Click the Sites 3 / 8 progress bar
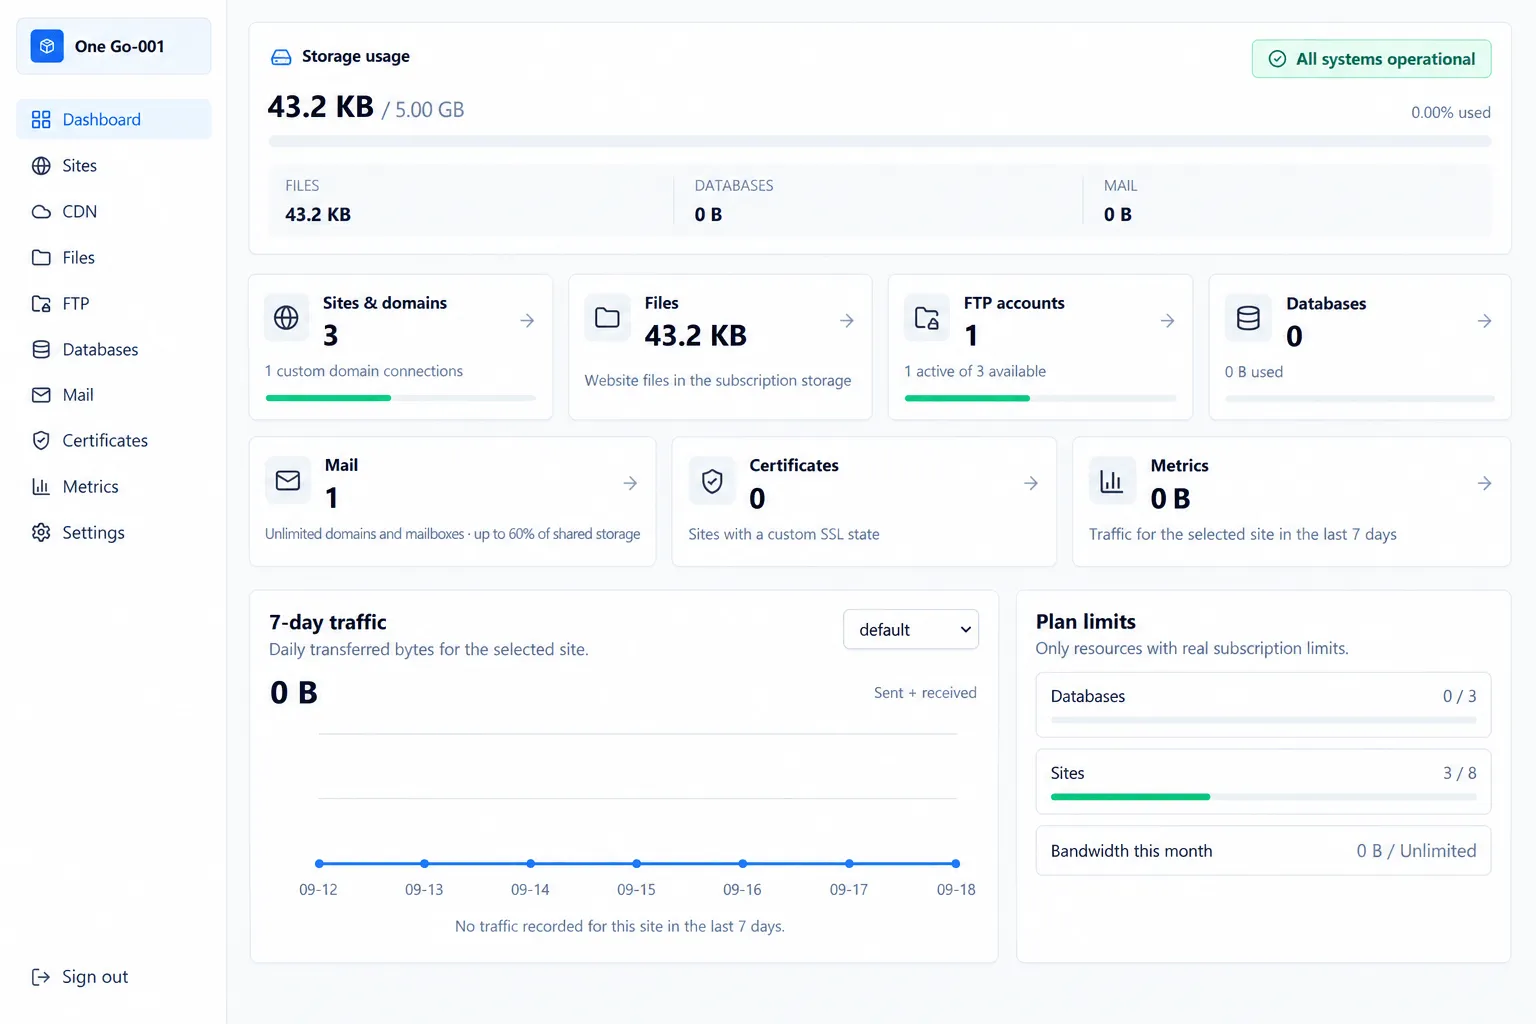 click(1263, 797)
